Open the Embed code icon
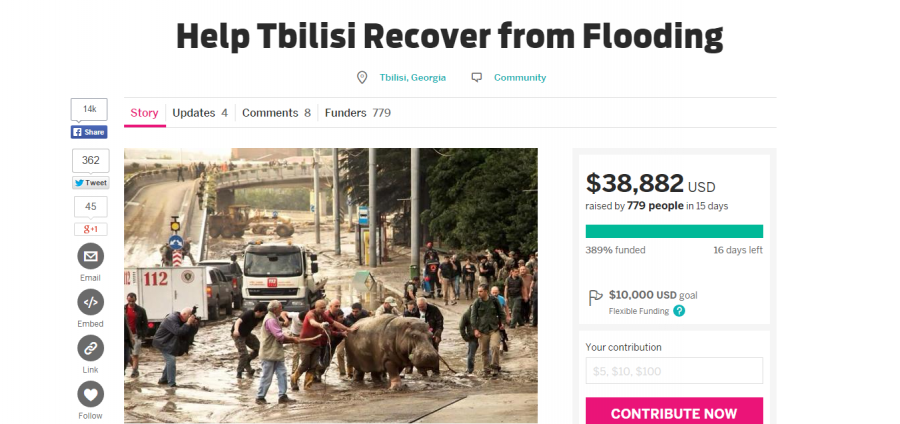The image size is (900, 424). click(91, 302)
